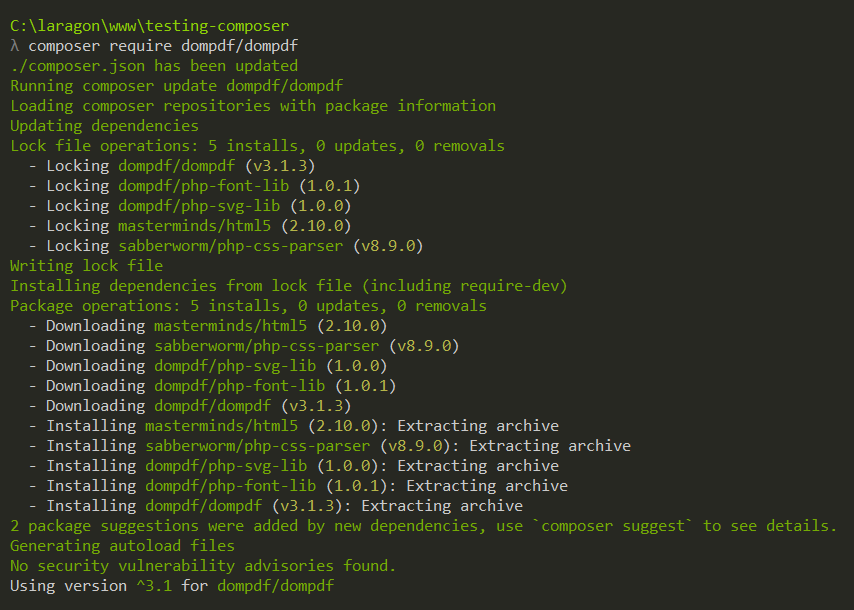The height and width of the screenshot is (610, 854).
Task: Click 'Installing dependencies from lock file' line
Action: pyautogui.click(x=288, y=286)
